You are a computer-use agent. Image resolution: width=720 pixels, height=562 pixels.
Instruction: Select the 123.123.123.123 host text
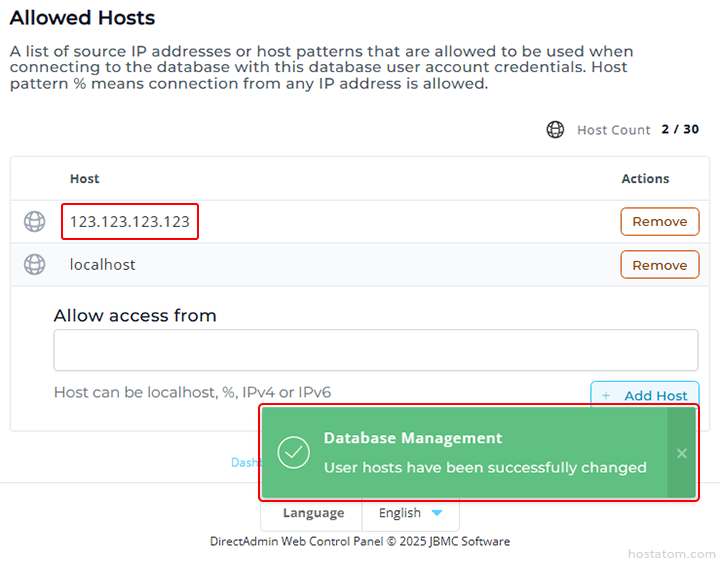(x=130, y=221)
